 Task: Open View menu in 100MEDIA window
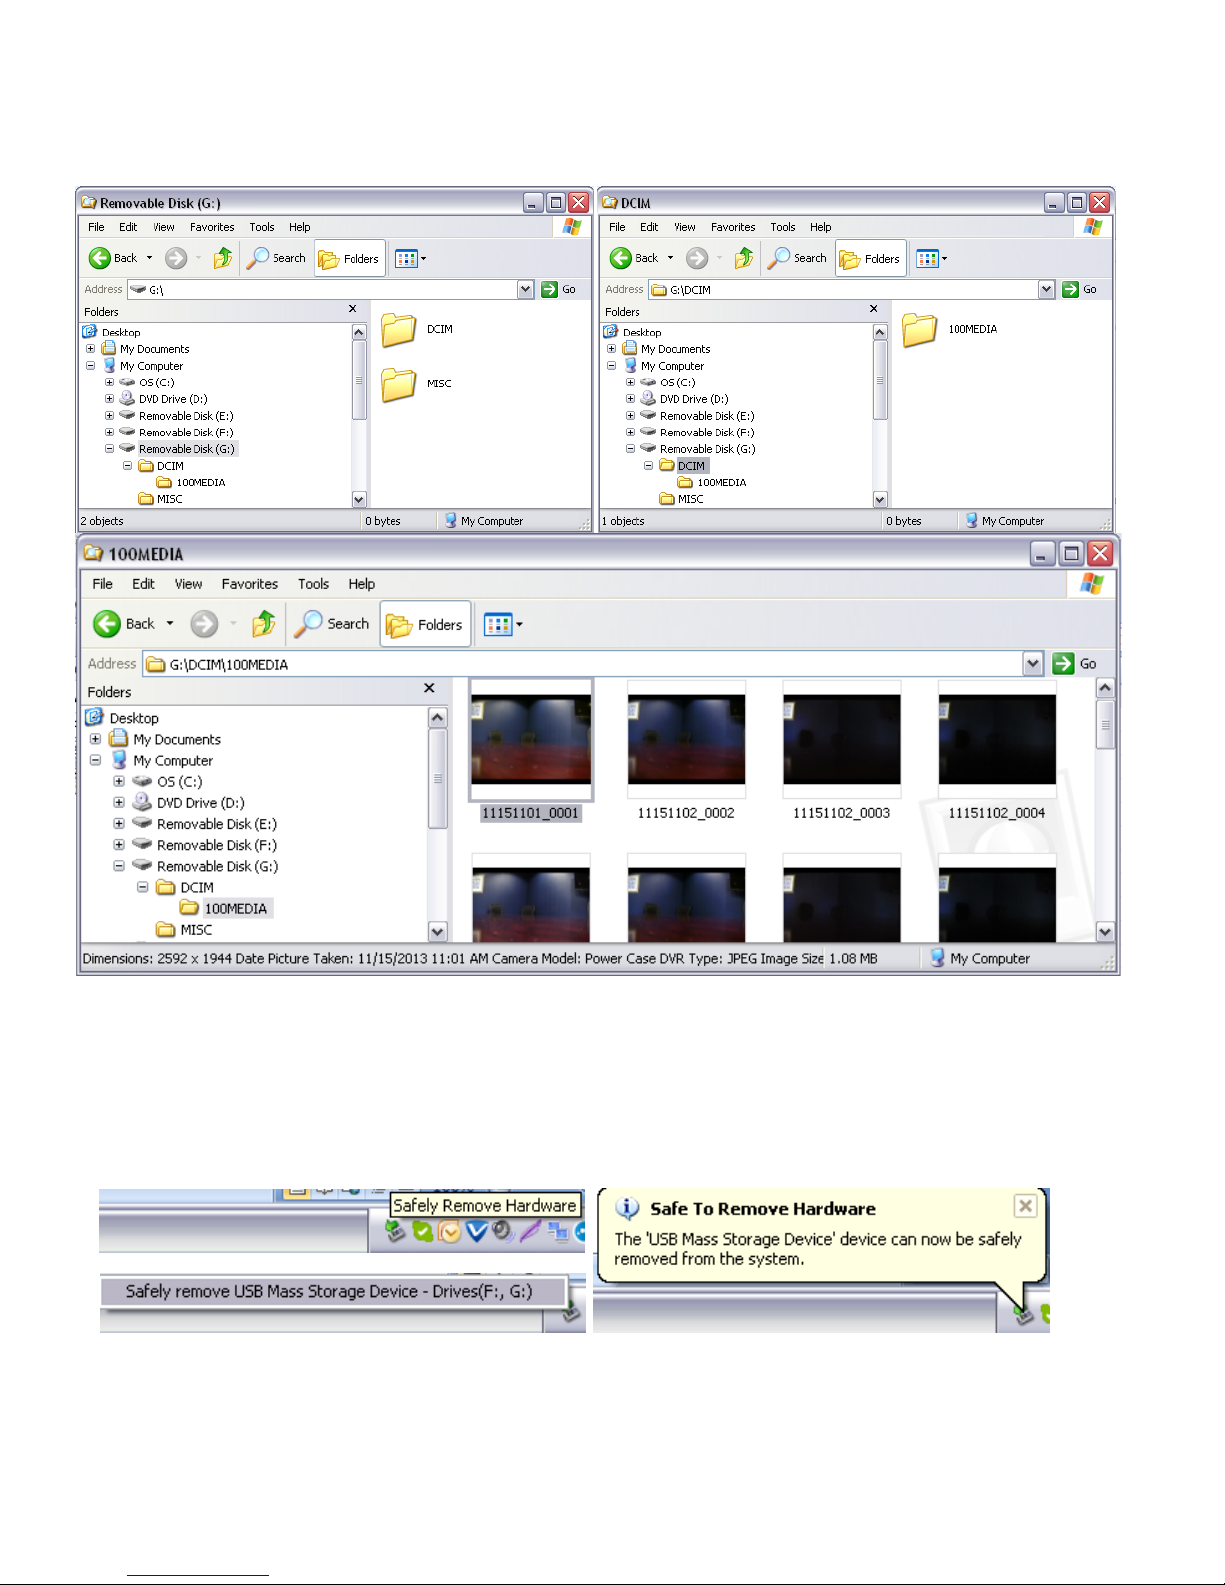[188, 584]
